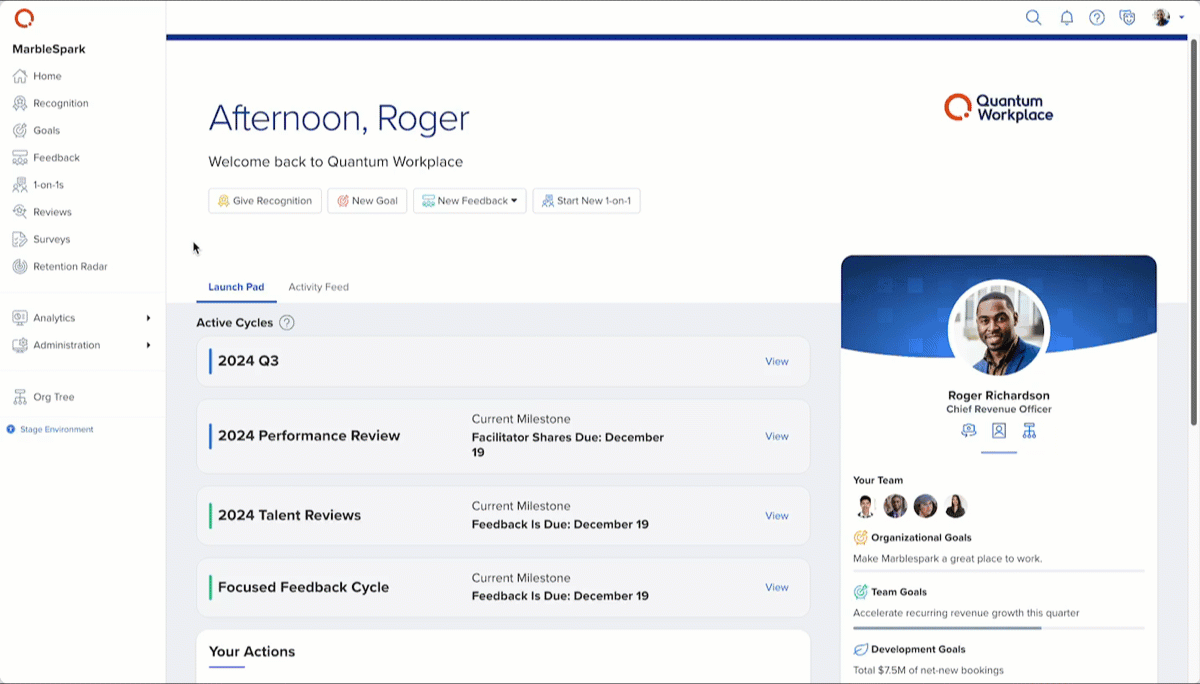1200x684 pixels.
Task: Click the profile card icon under Chief Revenue Officer
Action: (x=999, y=430)
